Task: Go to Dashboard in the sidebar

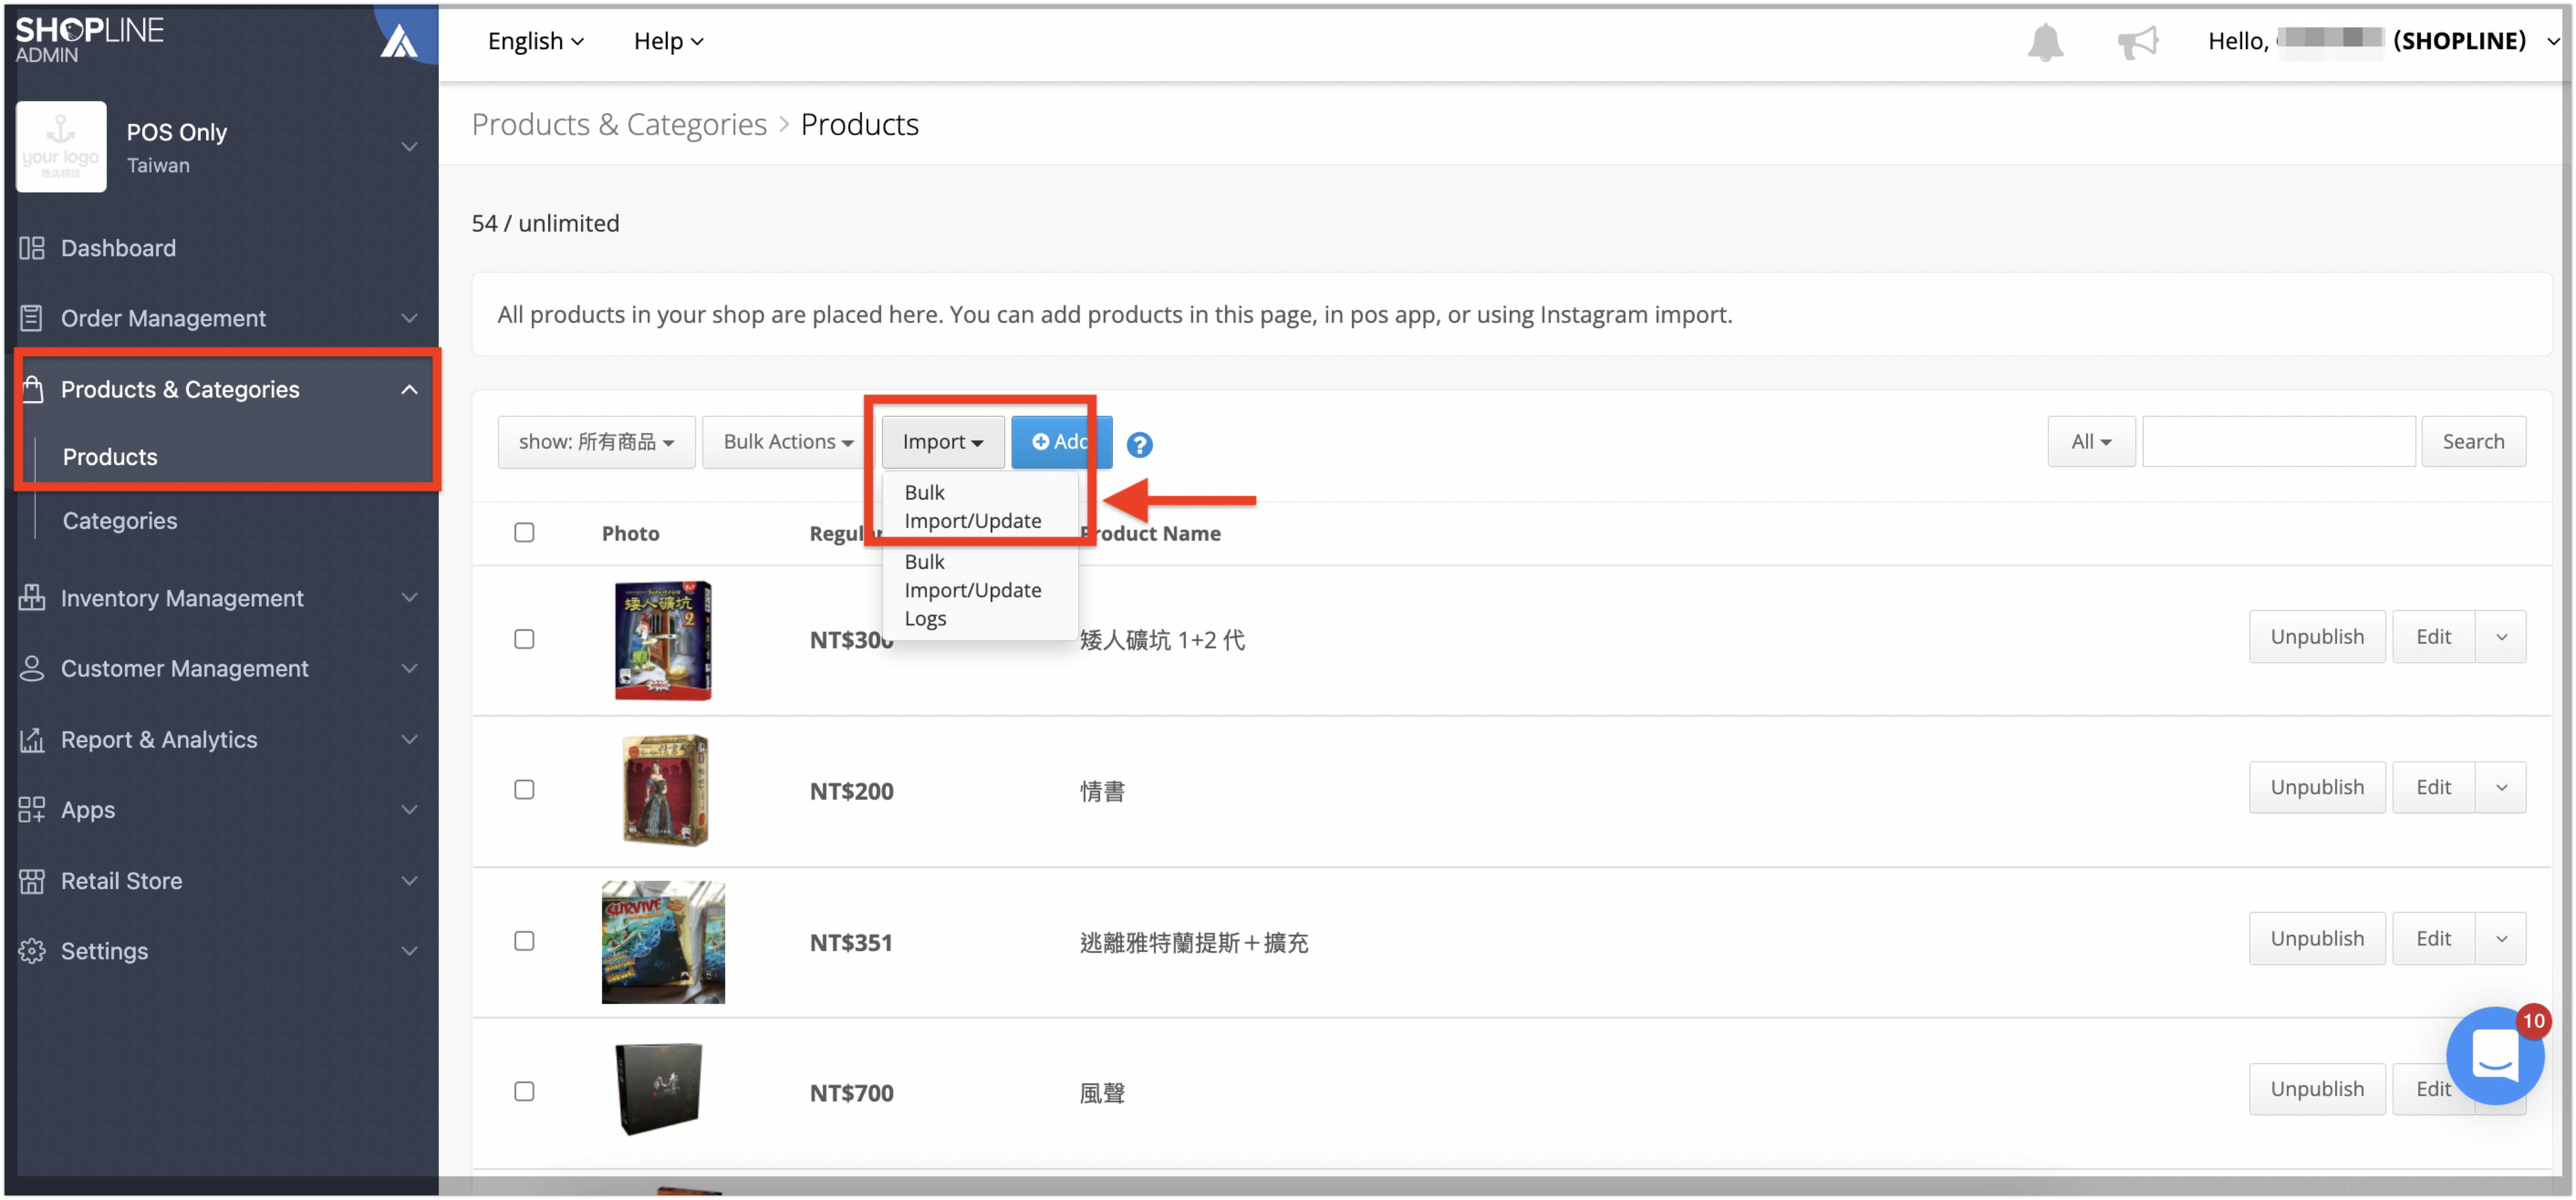Action: pos(118,248)
